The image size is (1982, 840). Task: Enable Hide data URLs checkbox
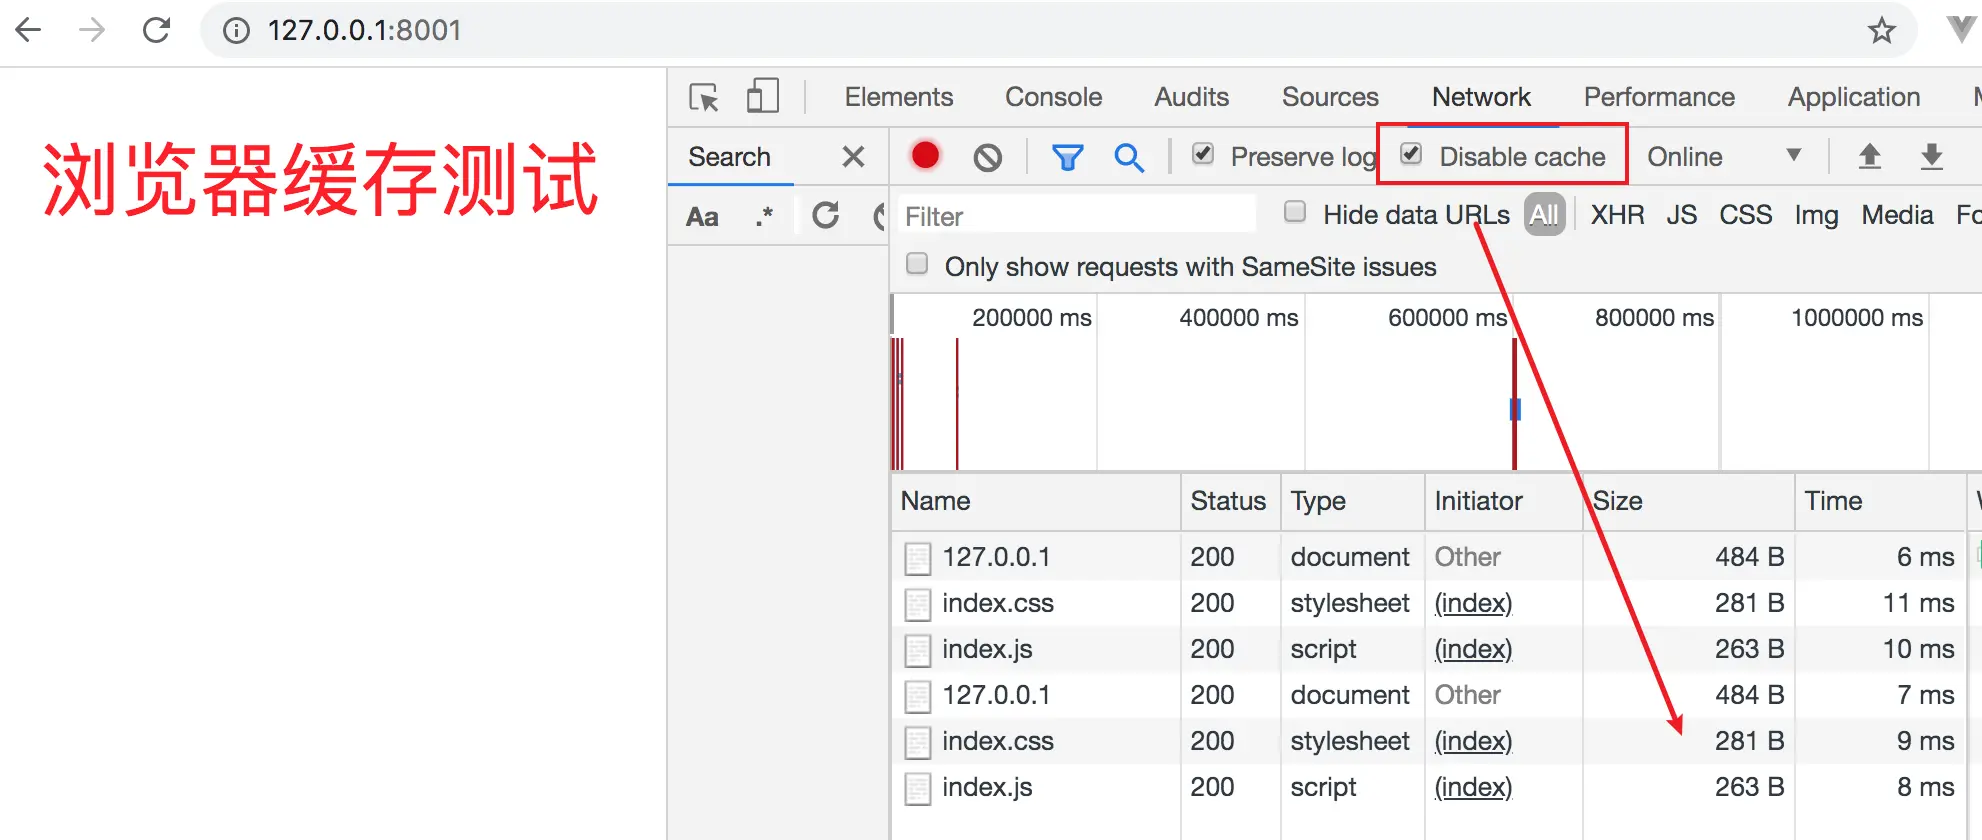[1295, 212]
